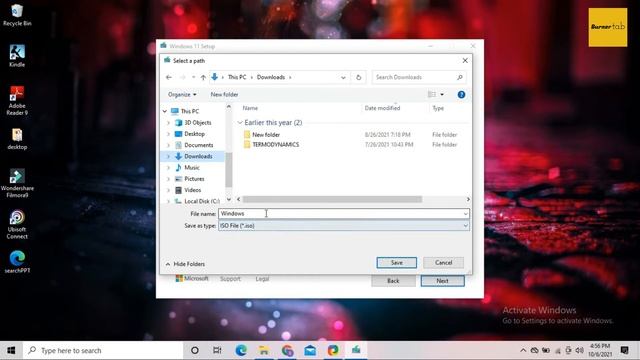The height and width of the screenshot is (360, 640).
Task: Click Back in Windows 11 Setup
Action: pos(393,281)
